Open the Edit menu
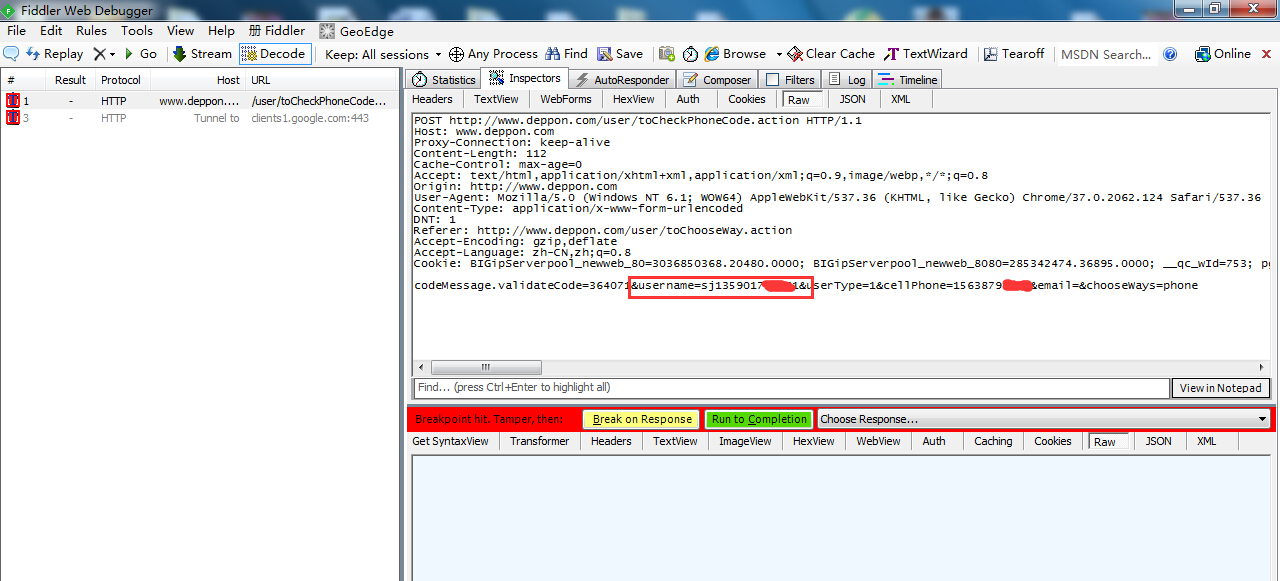Image resolution: width=1280 pixels, height=581 pixels. 51,31
